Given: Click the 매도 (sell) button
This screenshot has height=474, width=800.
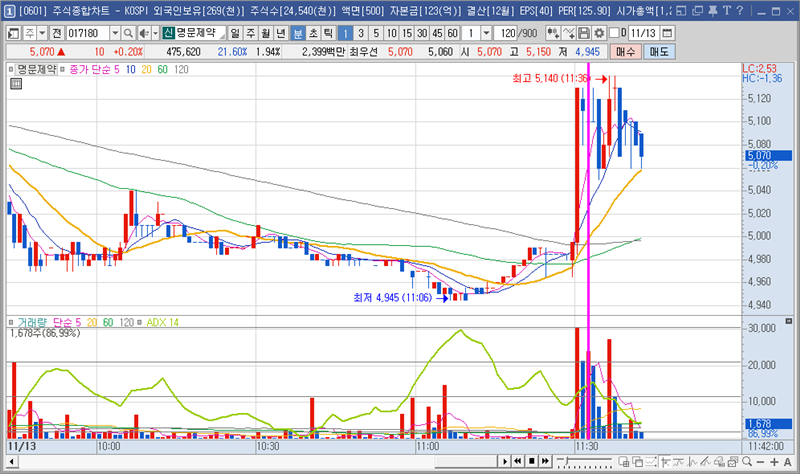Looking at the screenshot, I should [659, 51].
